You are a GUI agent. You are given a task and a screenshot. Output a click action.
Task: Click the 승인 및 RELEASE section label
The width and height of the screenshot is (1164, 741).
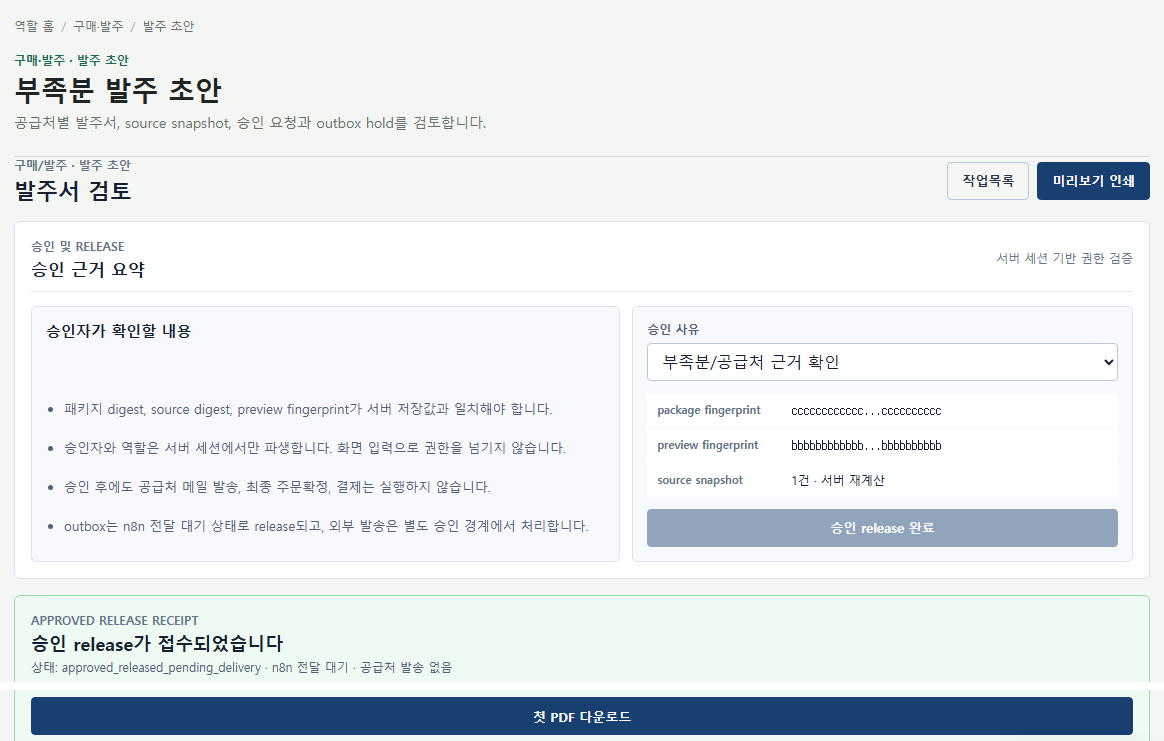pos(77,247)
